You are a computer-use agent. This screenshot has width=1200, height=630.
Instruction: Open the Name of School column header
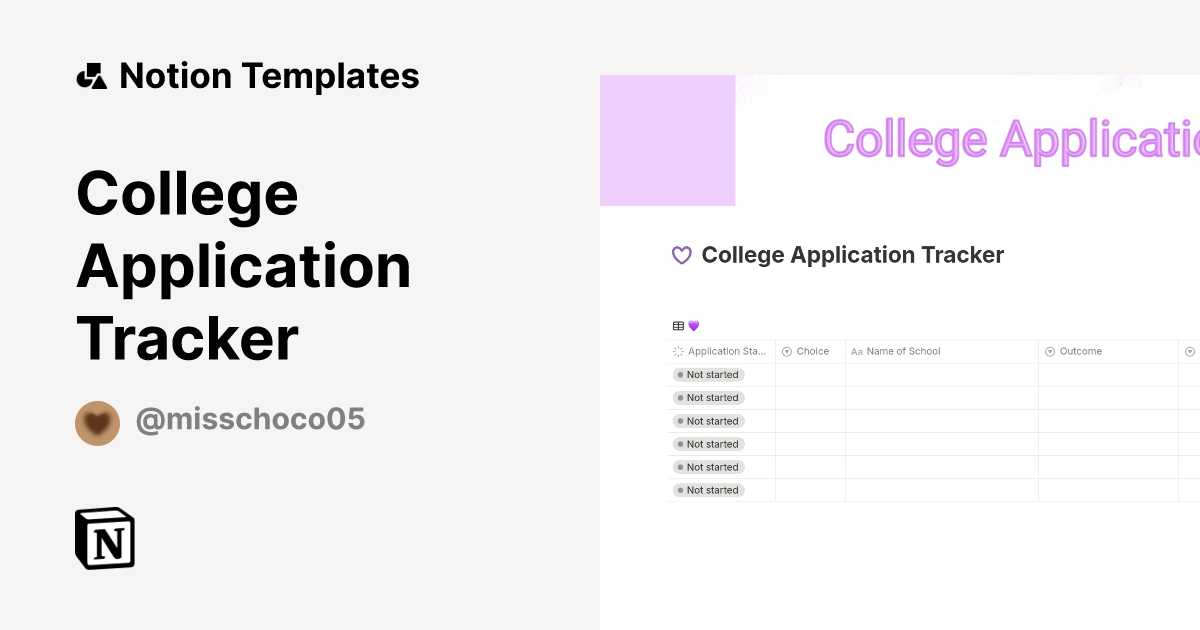click(903, 352)
